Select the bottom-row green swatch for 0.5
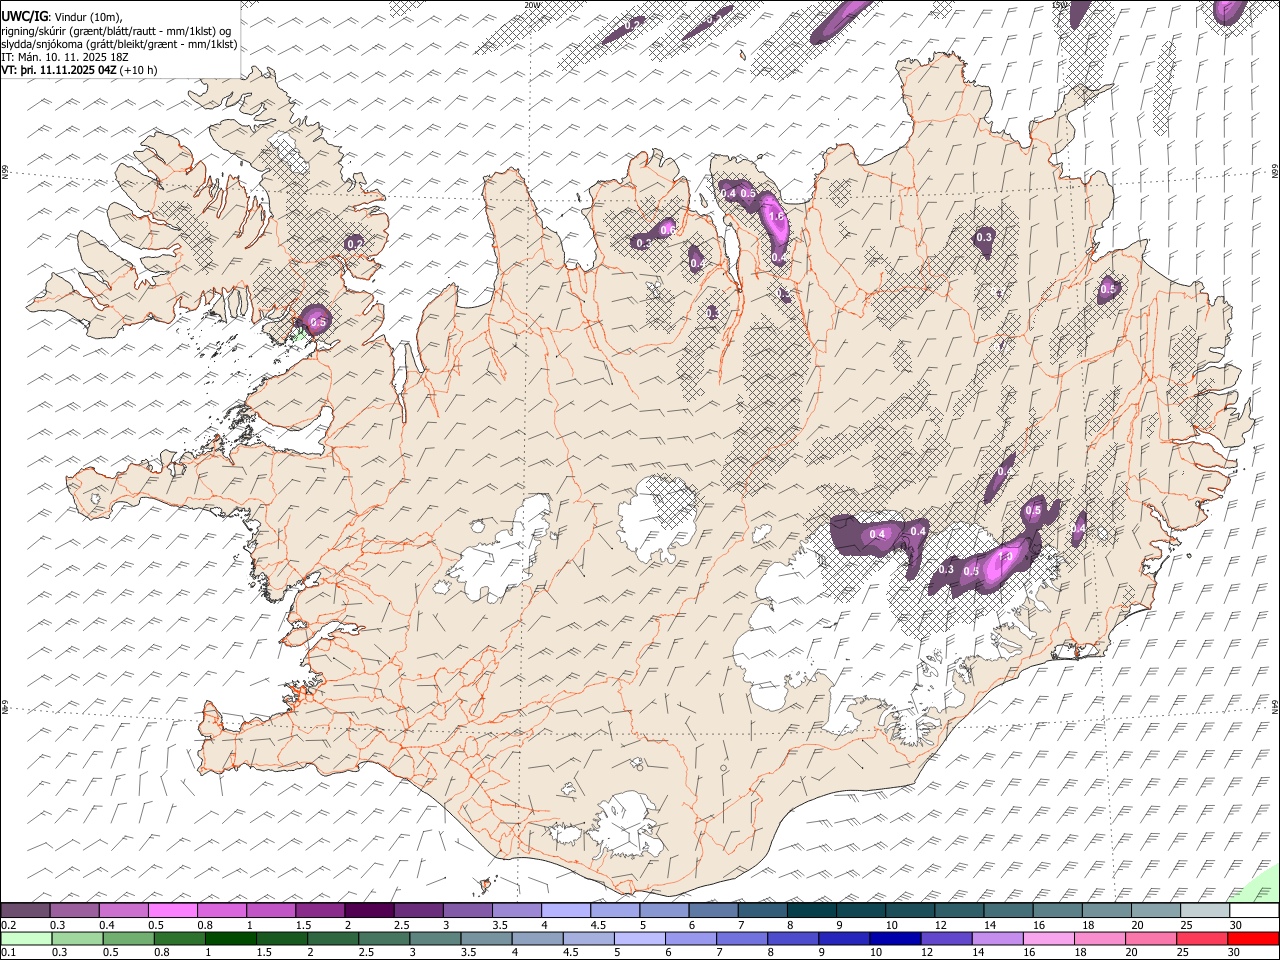 point(128,938)
